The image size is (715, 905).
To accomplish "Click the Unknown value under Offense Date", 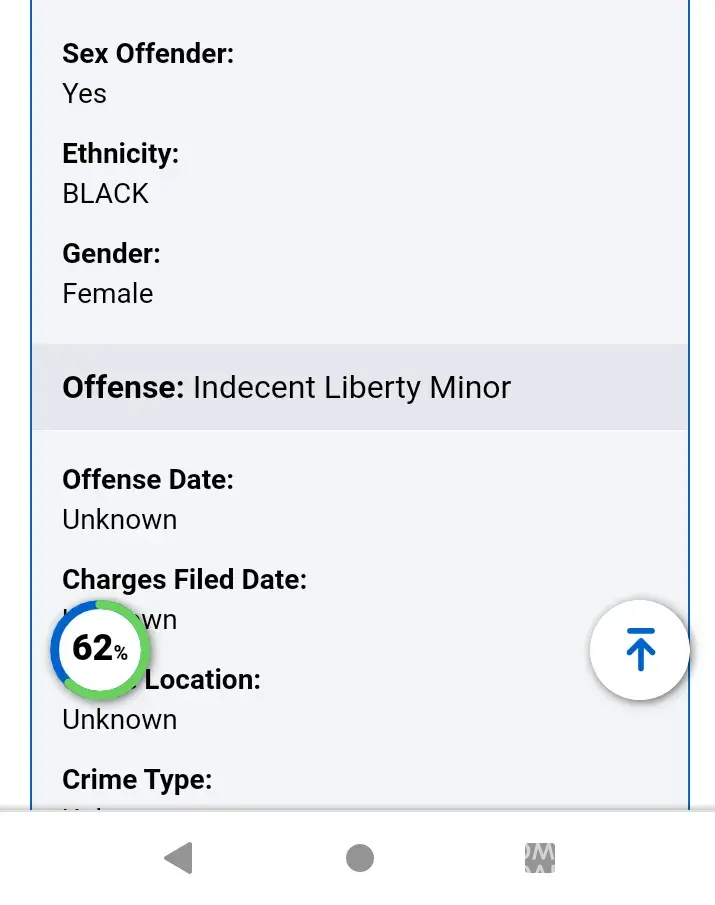I will click(119, 520).
